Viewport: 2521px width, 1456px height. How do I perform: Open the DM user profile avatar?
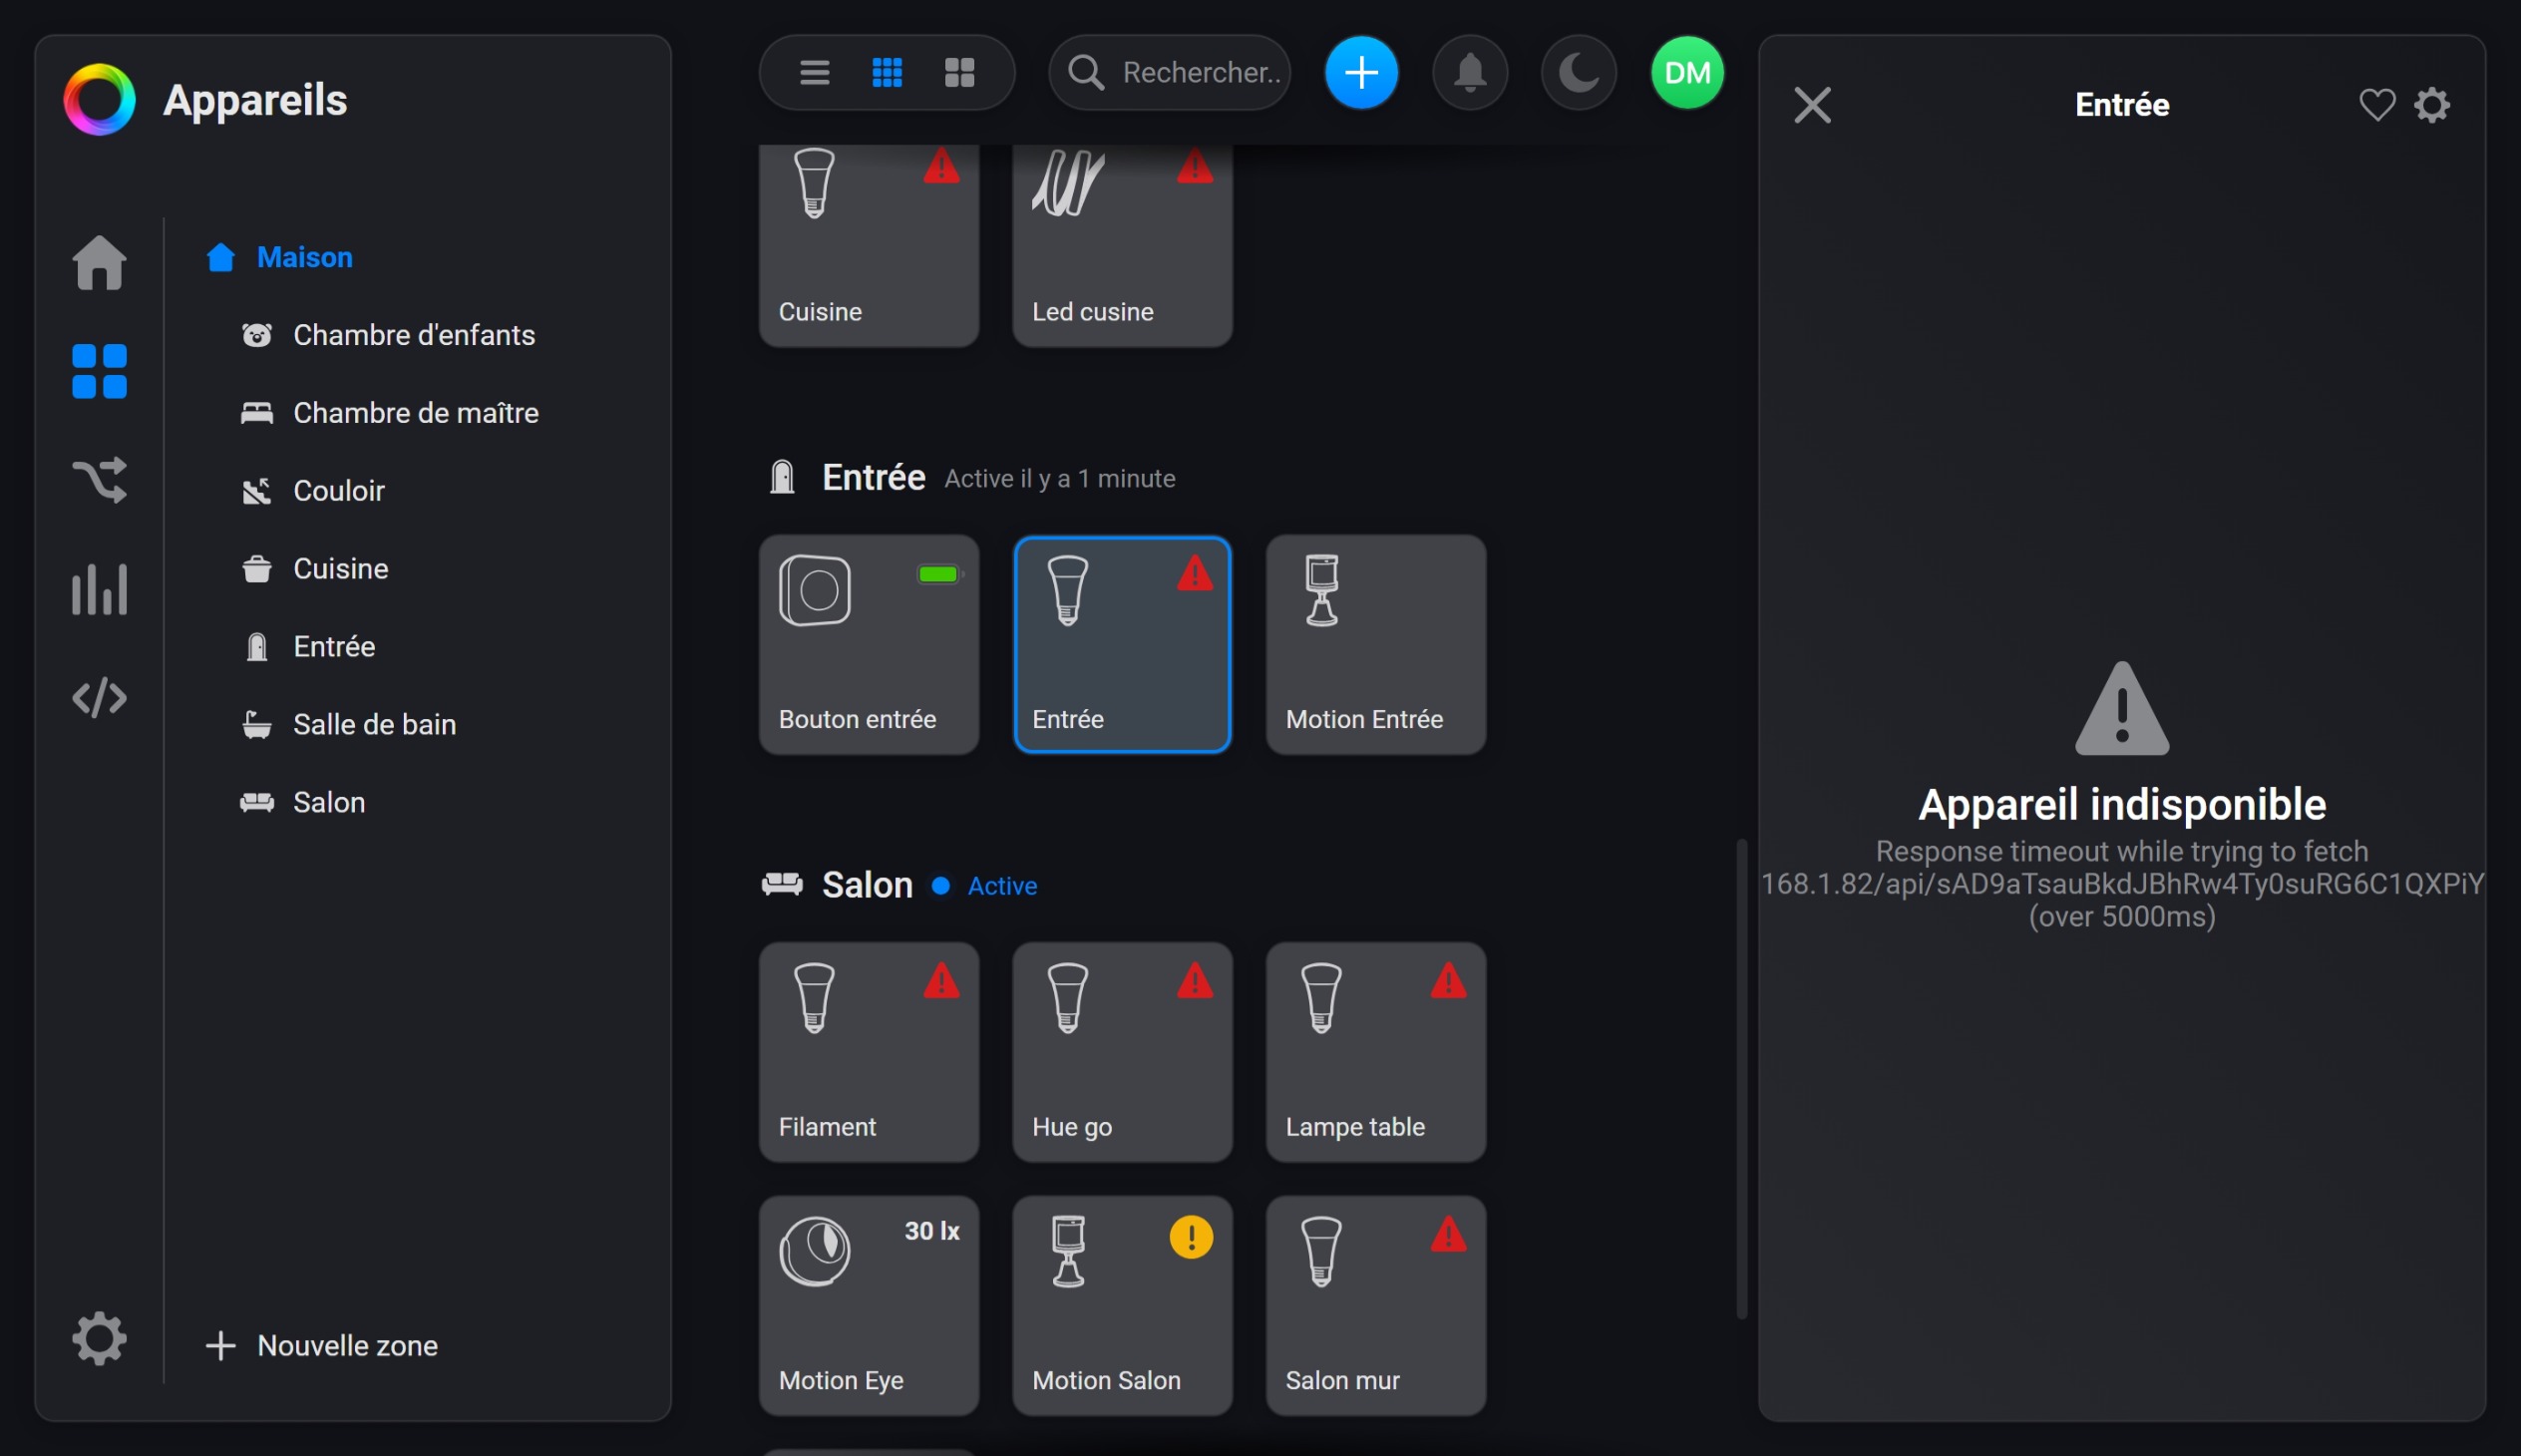[1686, 72]
